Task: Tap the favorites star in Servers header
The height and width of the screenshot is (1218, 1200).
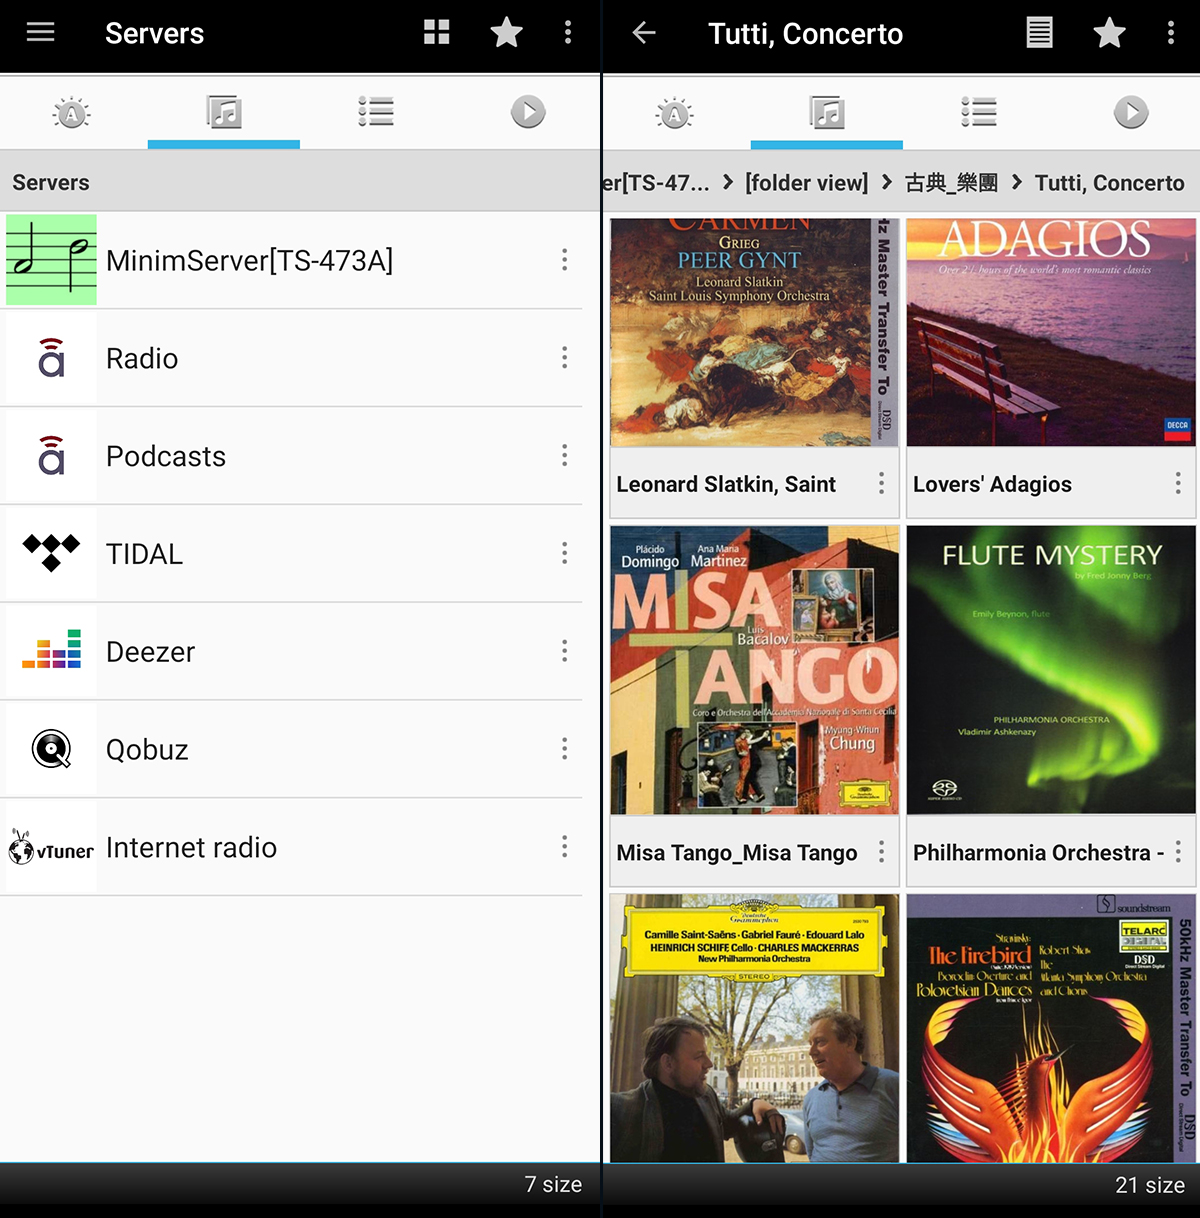Action: coord(507,33)
